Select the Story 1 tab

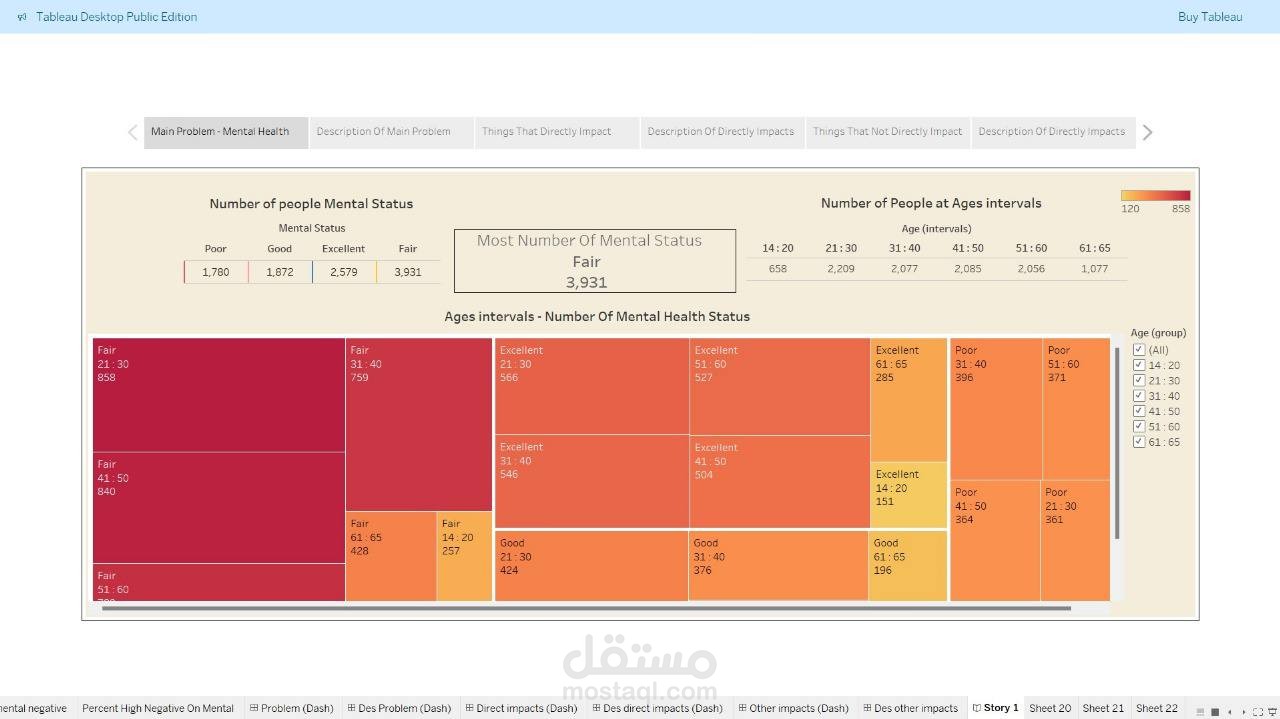995,708
